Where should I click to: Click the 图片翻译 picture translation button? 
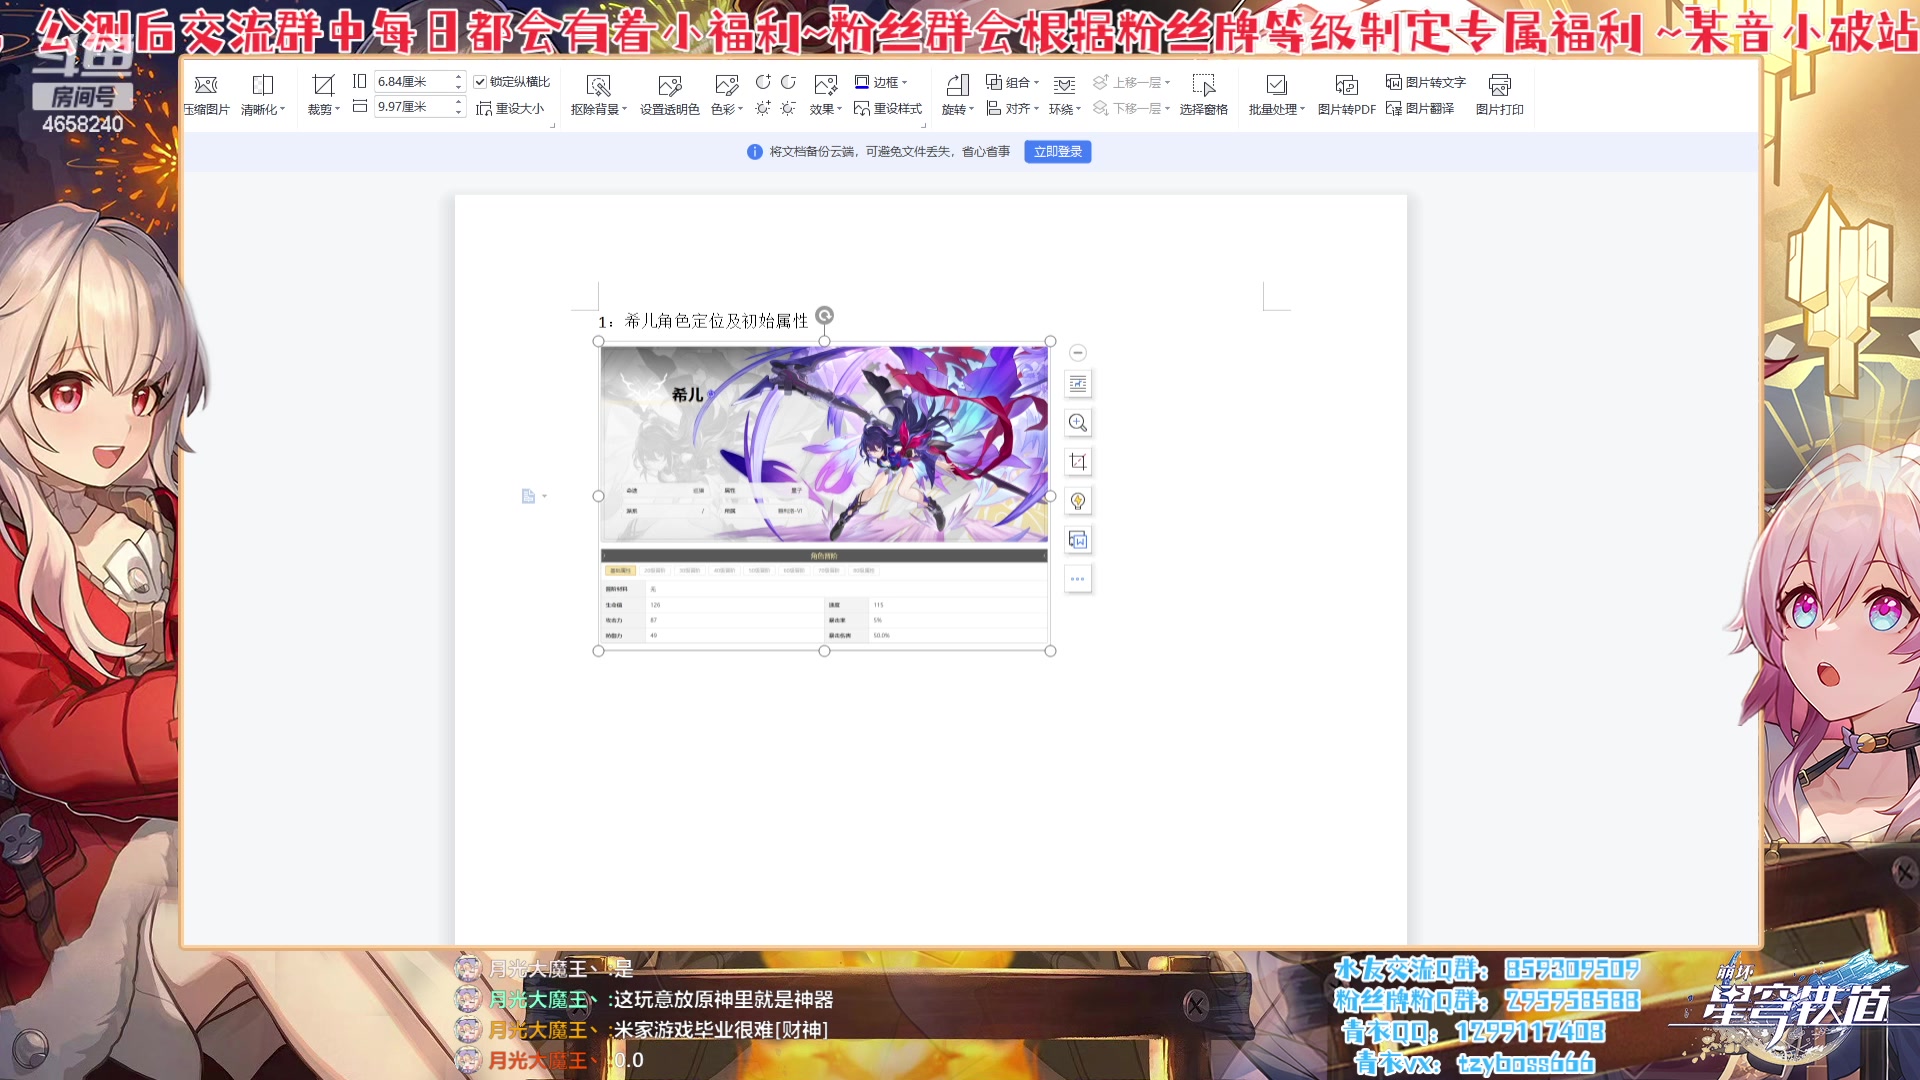click(x=1420, y=108)
